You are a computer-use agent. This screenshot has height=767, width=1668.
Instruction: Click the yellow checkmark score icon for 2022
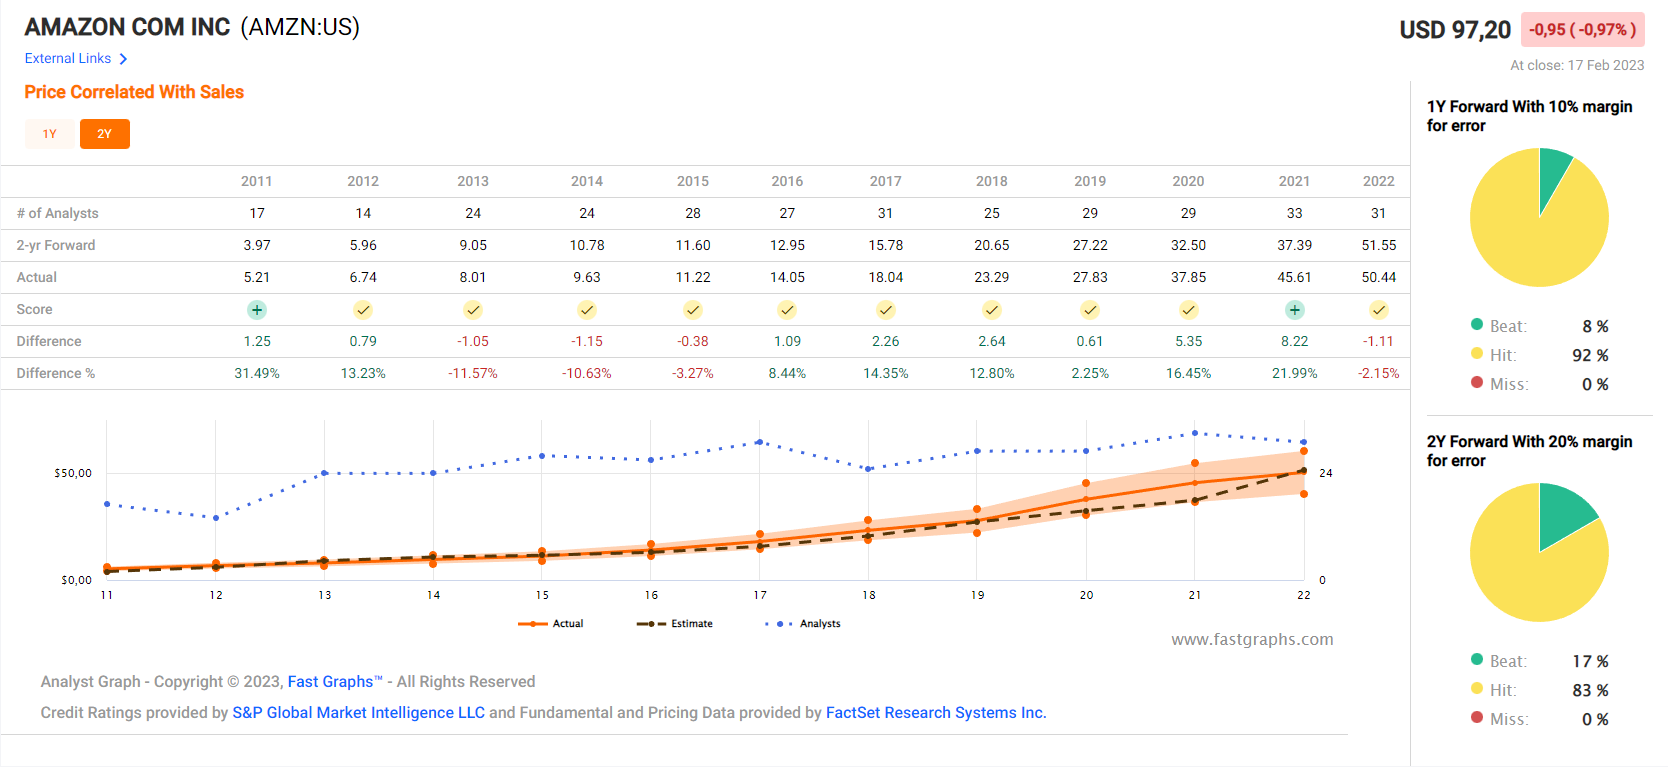tap(1378, 310)
